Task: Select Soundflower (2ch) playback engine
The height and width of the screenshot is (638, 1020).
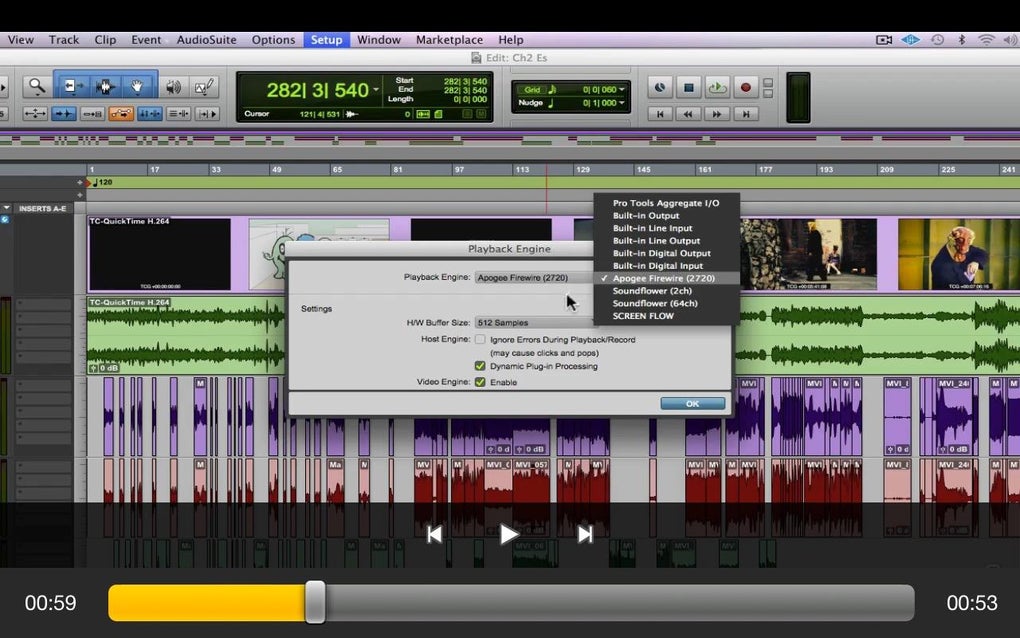Action: click(652, 291)
